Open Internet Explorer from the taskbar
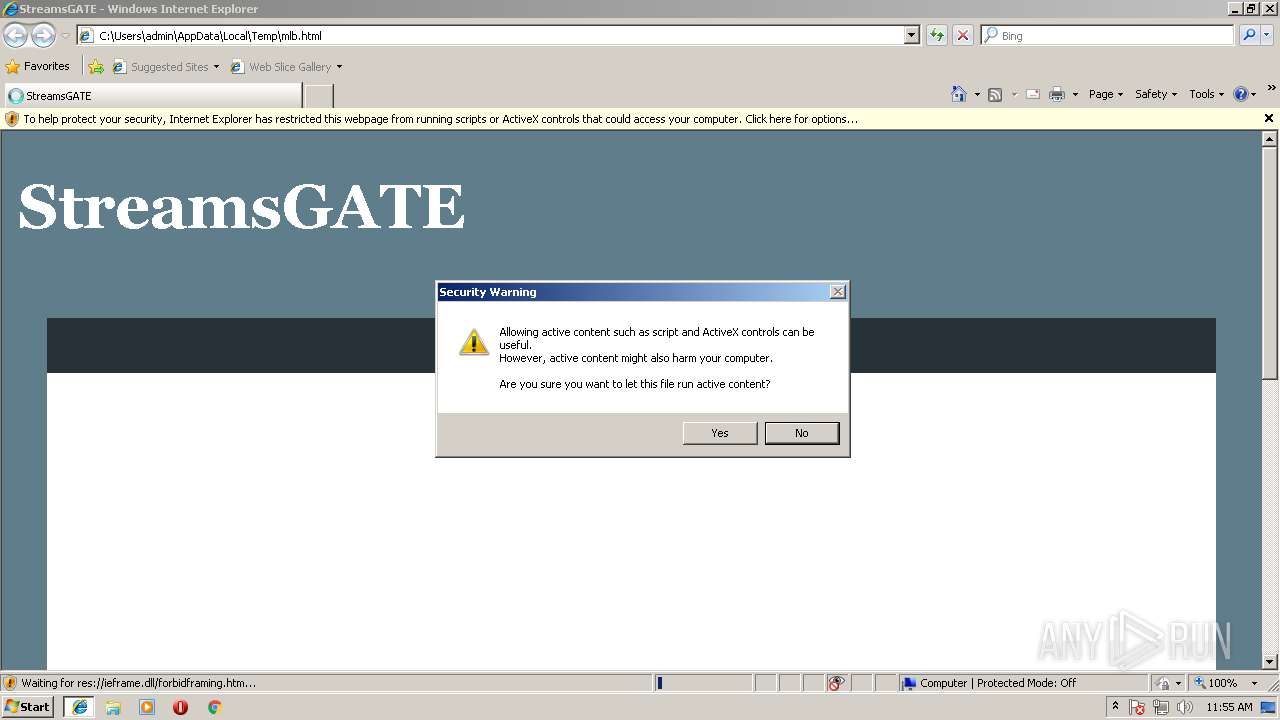This screenshot has height=720, width=1280. pos(79,707)
